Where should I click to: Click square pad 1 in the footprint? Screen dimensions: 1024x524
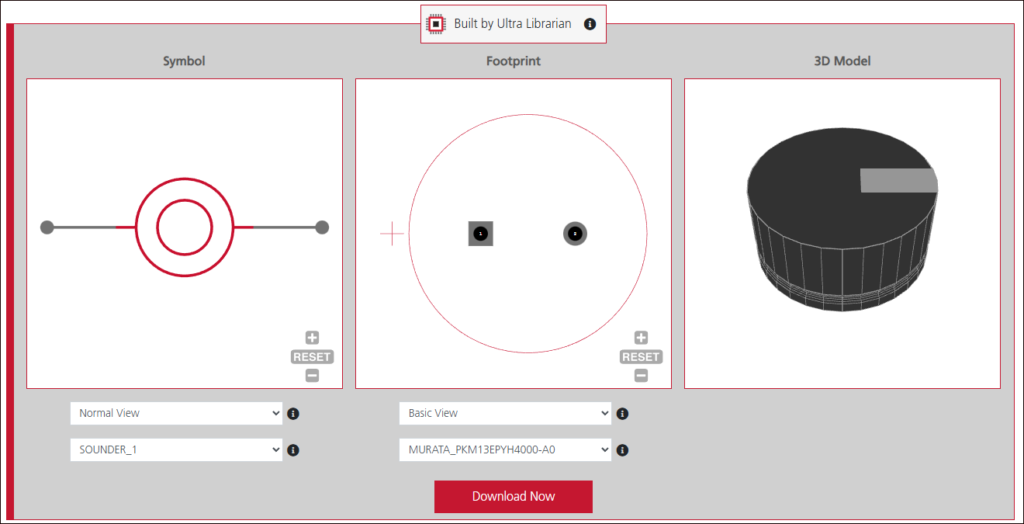481,233
